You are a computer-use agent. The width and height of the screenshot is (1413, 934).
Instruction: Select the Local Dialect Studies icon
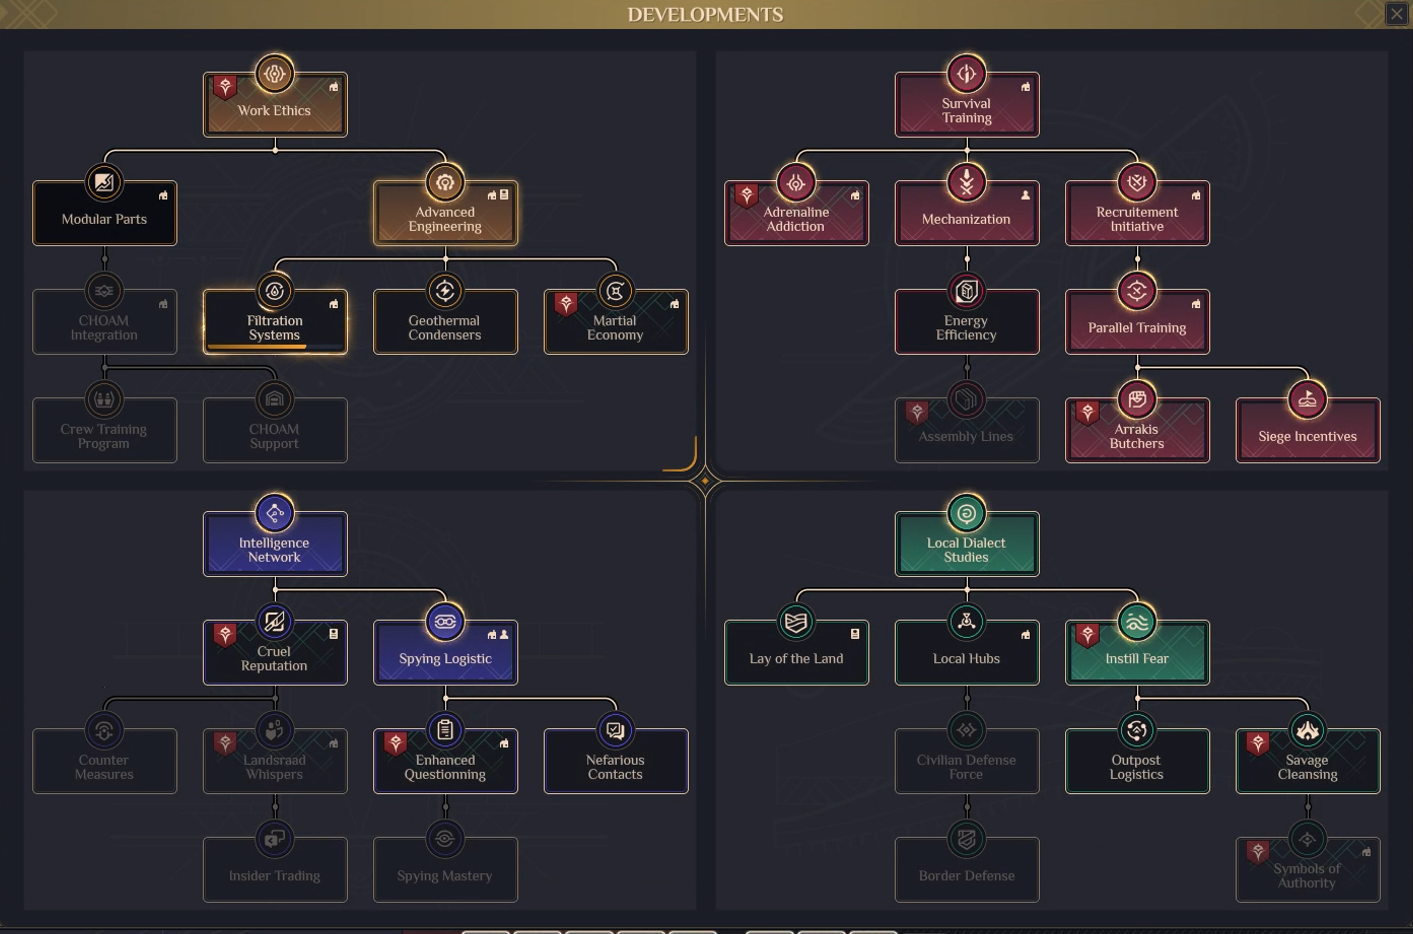(x=966, y=512)
